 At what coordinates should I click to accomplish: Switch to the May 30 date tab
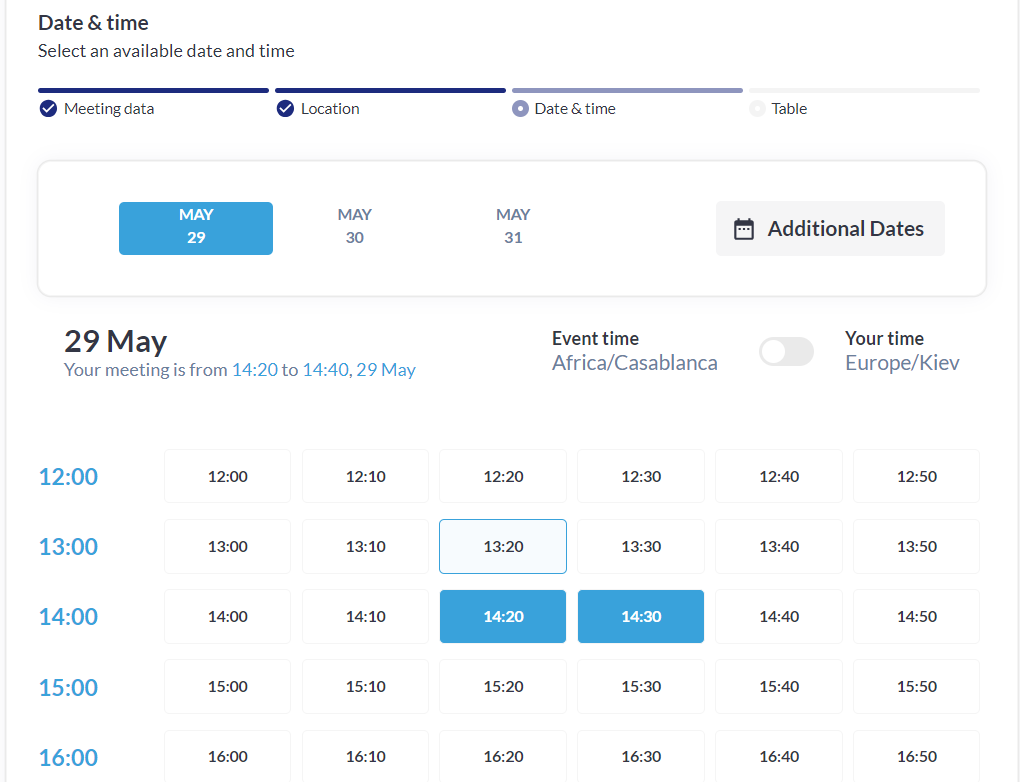pyautogui.click(x=354, y=226)
